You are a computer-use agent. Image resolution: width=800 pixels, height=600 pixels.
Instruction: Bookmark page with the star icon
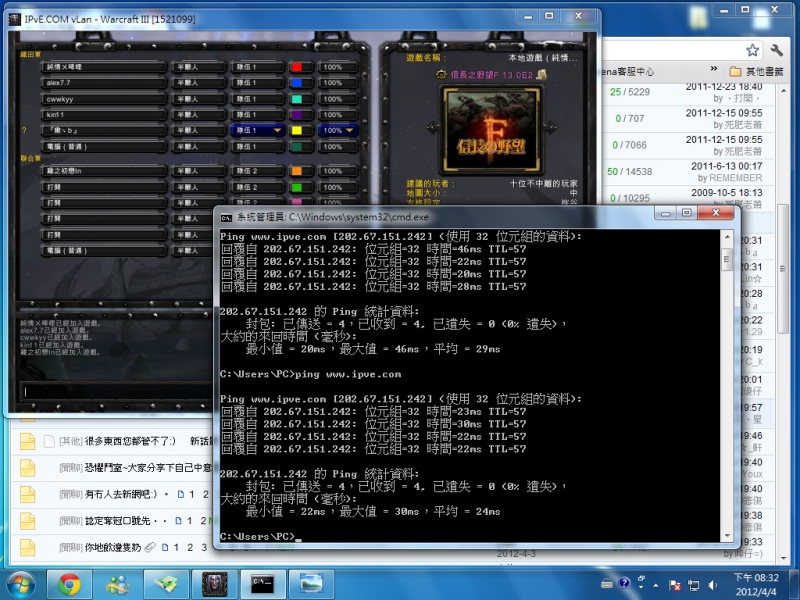(x=751, y=50)
